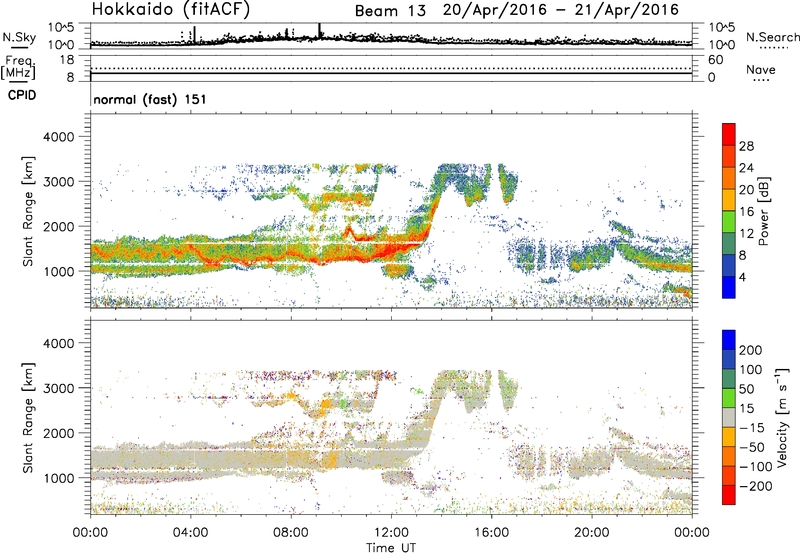
Task: Click the power panel 'Slant Range [km]' label
Action: (28, 211)
